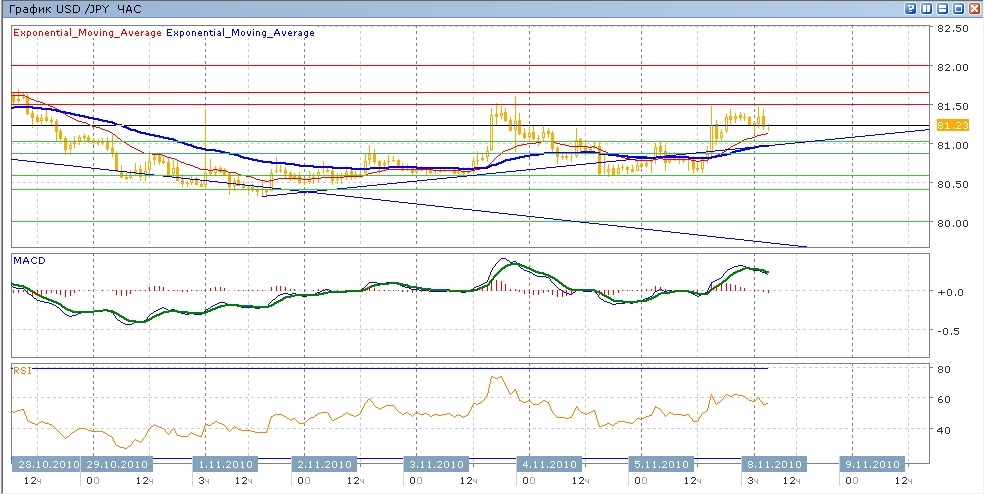Select the 3.11.2010 date marker
Image resolution: width=985 pixels, height=494 pixels.
pos(436,465)
